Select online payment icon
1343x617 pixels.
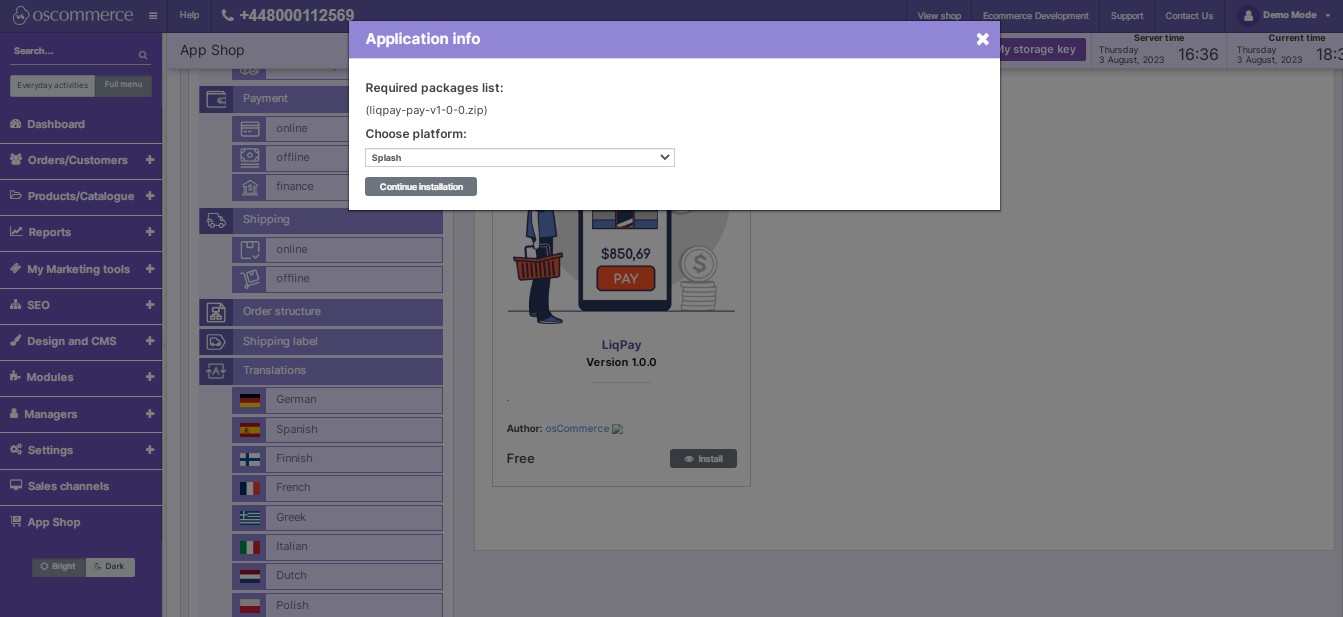tap(250, 128)
